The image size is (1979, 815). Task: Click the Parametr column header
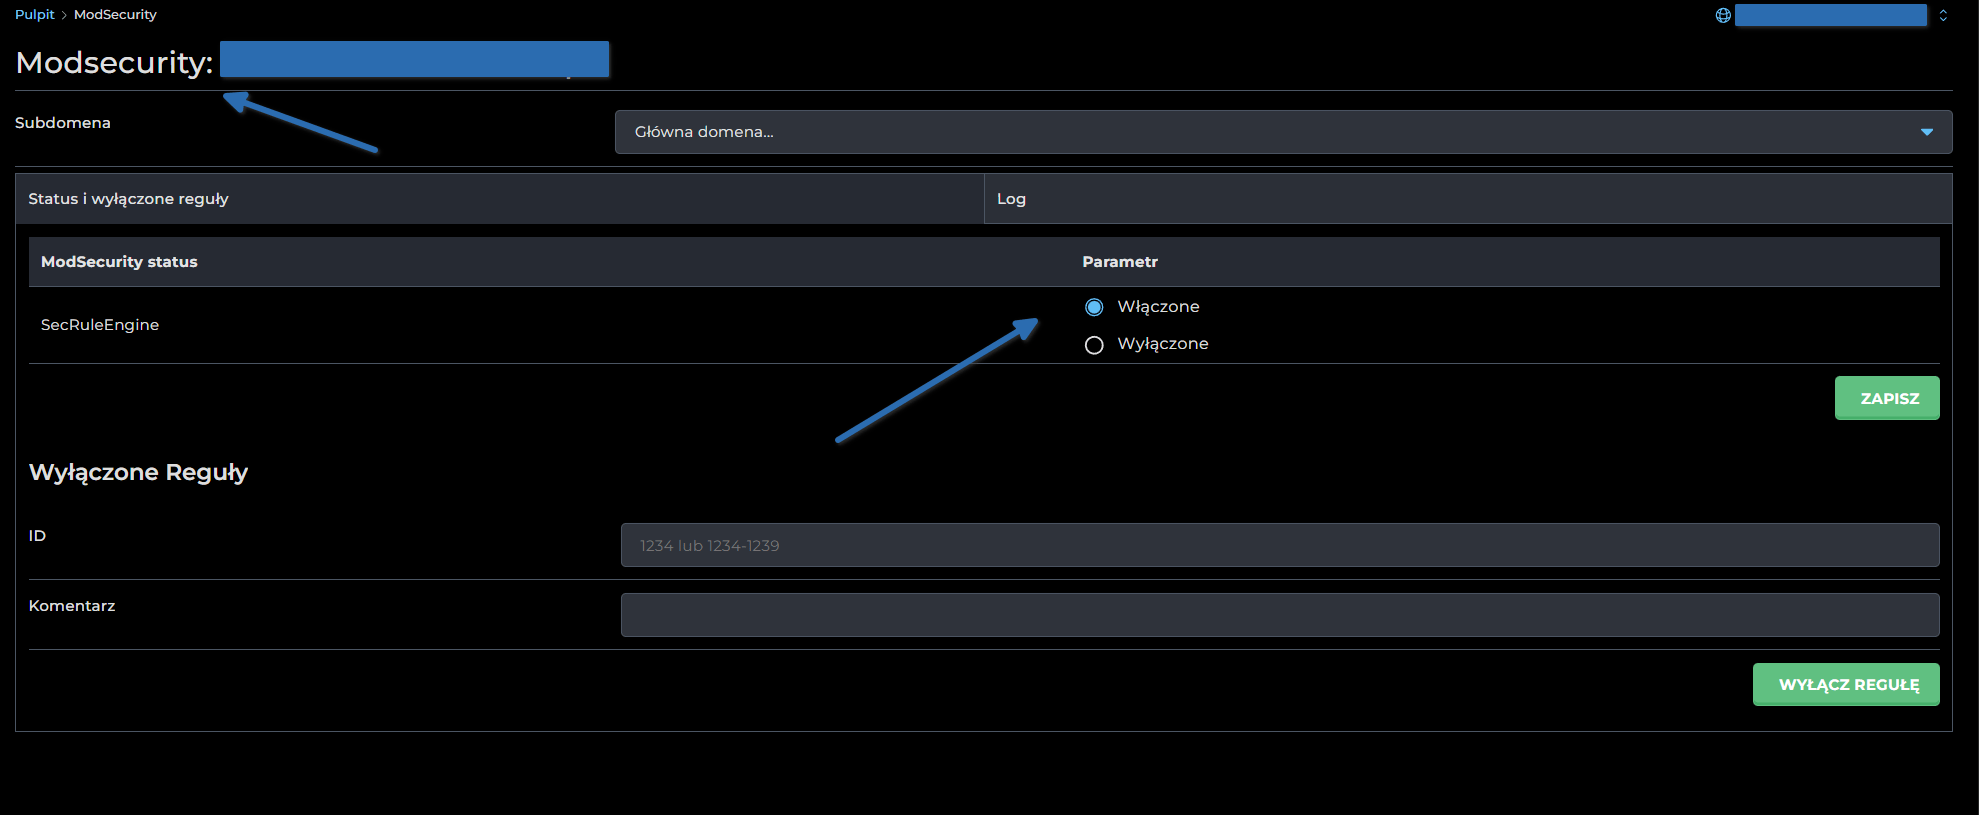coord(1119,262)
